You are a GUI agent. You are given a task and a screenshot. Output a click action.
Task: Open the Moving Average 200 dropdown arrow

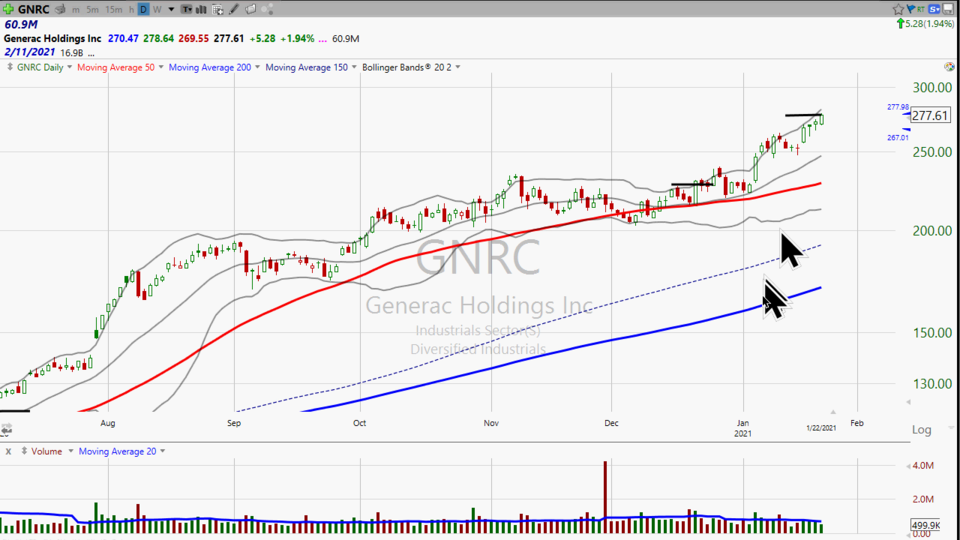[x=257, y=67]
